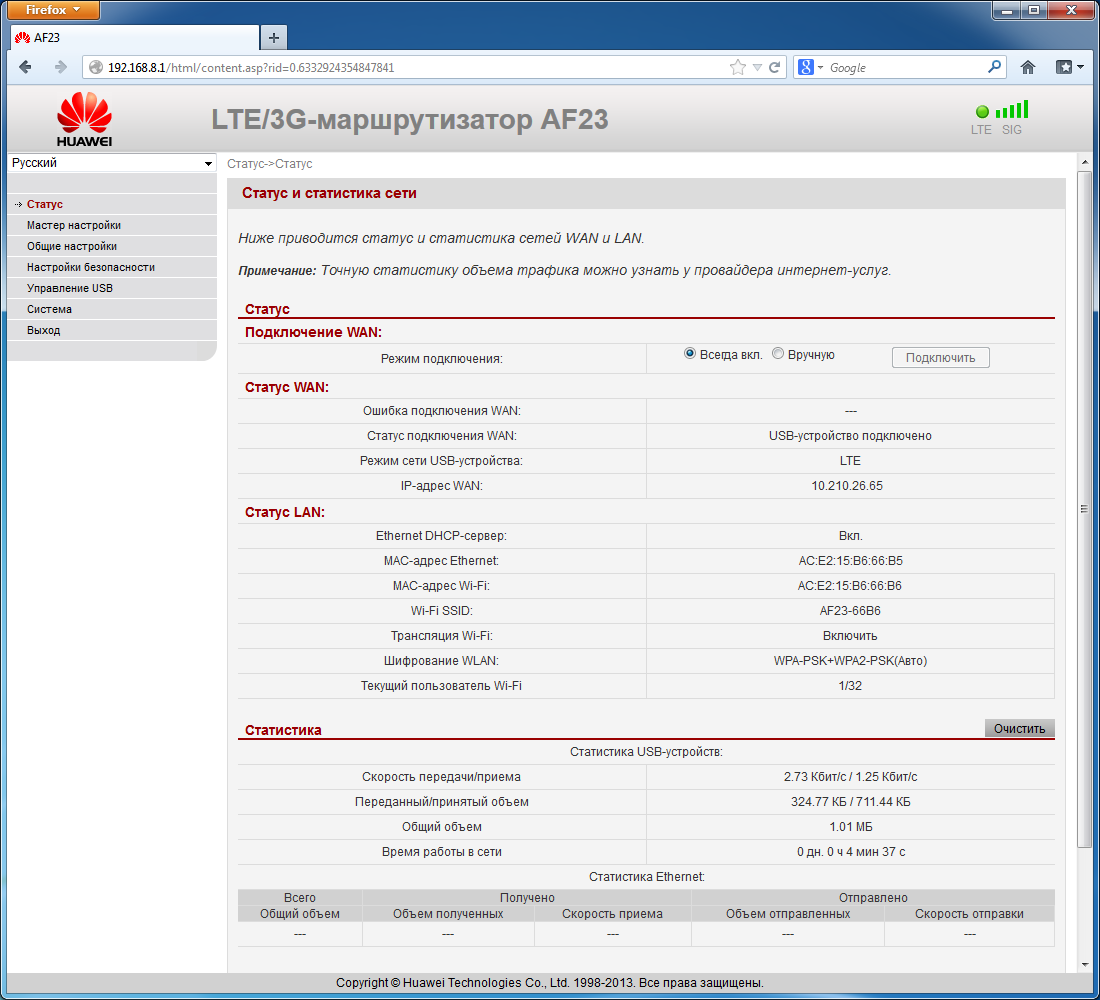Viewport: 1100px width, 1000px height.
Task: Click the Ethernet MAC AC:E2:15:B6:66:B5
Action: click(x=850, y=561)
